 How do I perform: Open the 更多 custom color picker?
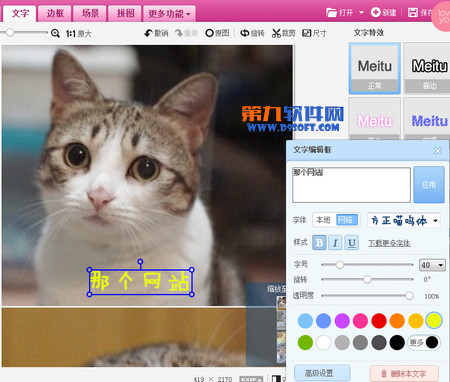click(x=424, y=342)
